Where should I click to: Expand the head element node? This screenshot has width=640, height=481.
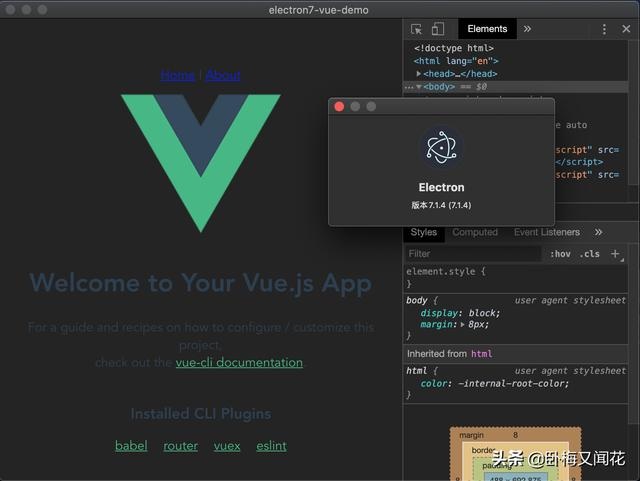point(419,74)
